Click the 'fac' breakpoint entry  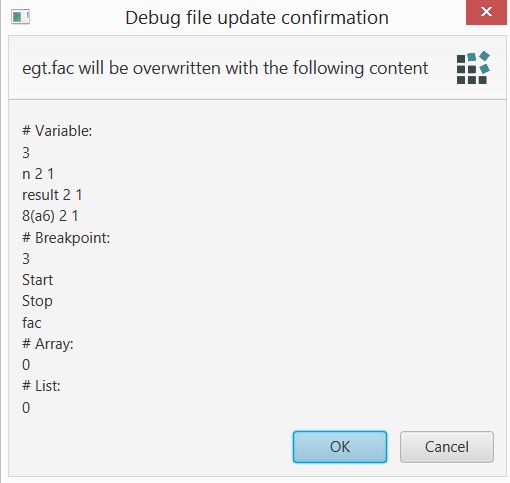(32, 323)
